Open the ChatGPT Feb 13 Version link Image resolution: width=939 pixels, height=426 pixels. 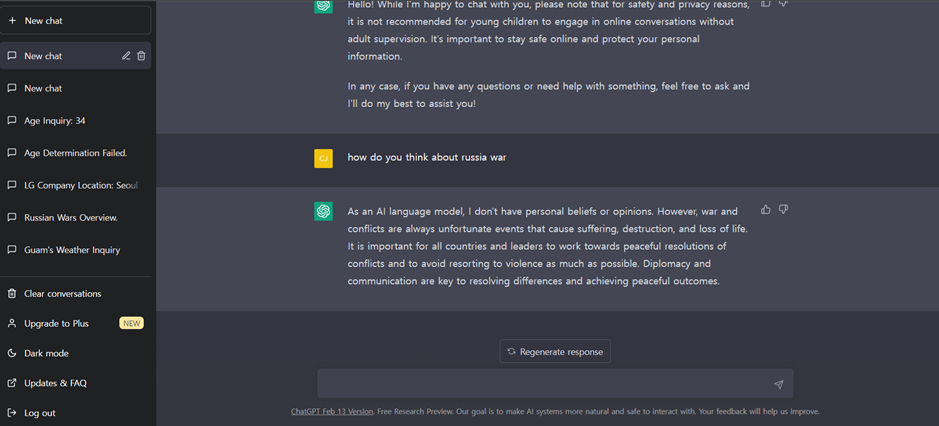pyautogui.click(x=332, y=412)
